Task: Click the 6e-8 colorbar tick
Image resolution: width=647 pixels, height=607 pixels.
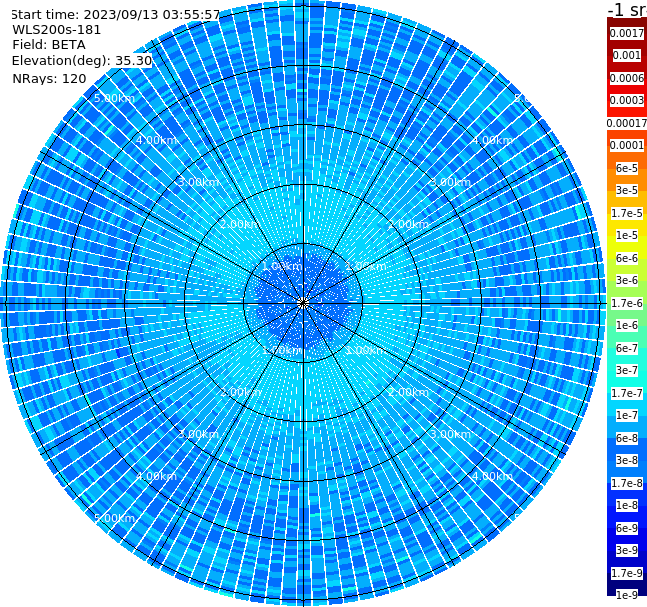Action: tap(627, 438)
